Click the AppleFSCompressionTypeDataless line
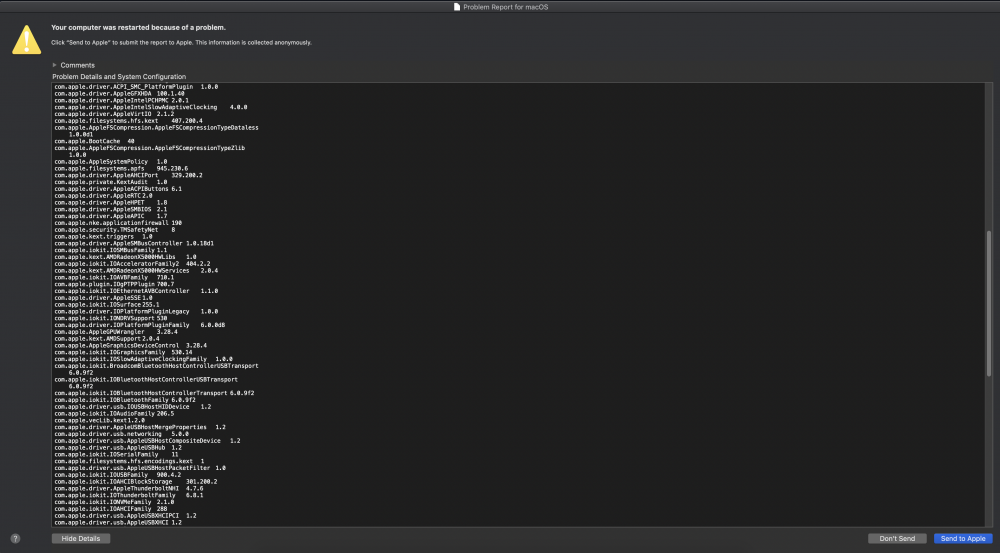Viewport: 1000px width, 553px height. 156,128
